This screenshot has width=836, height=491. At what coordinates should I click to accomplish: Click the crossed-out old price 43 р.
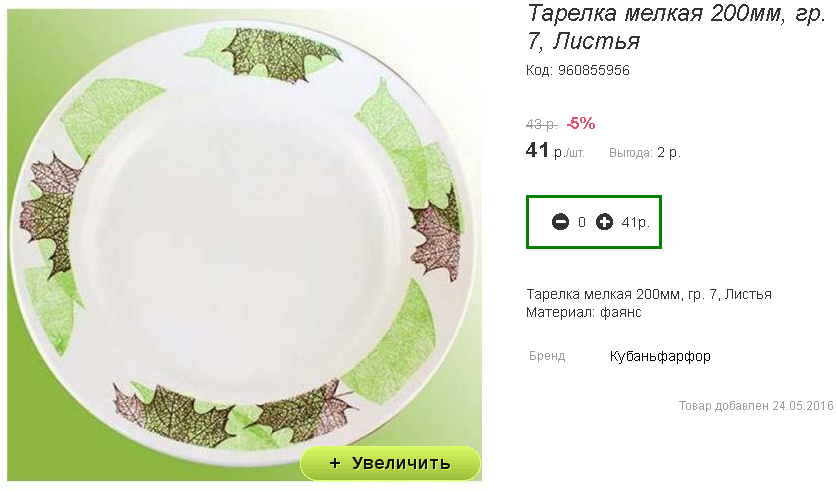coord(542,124)
